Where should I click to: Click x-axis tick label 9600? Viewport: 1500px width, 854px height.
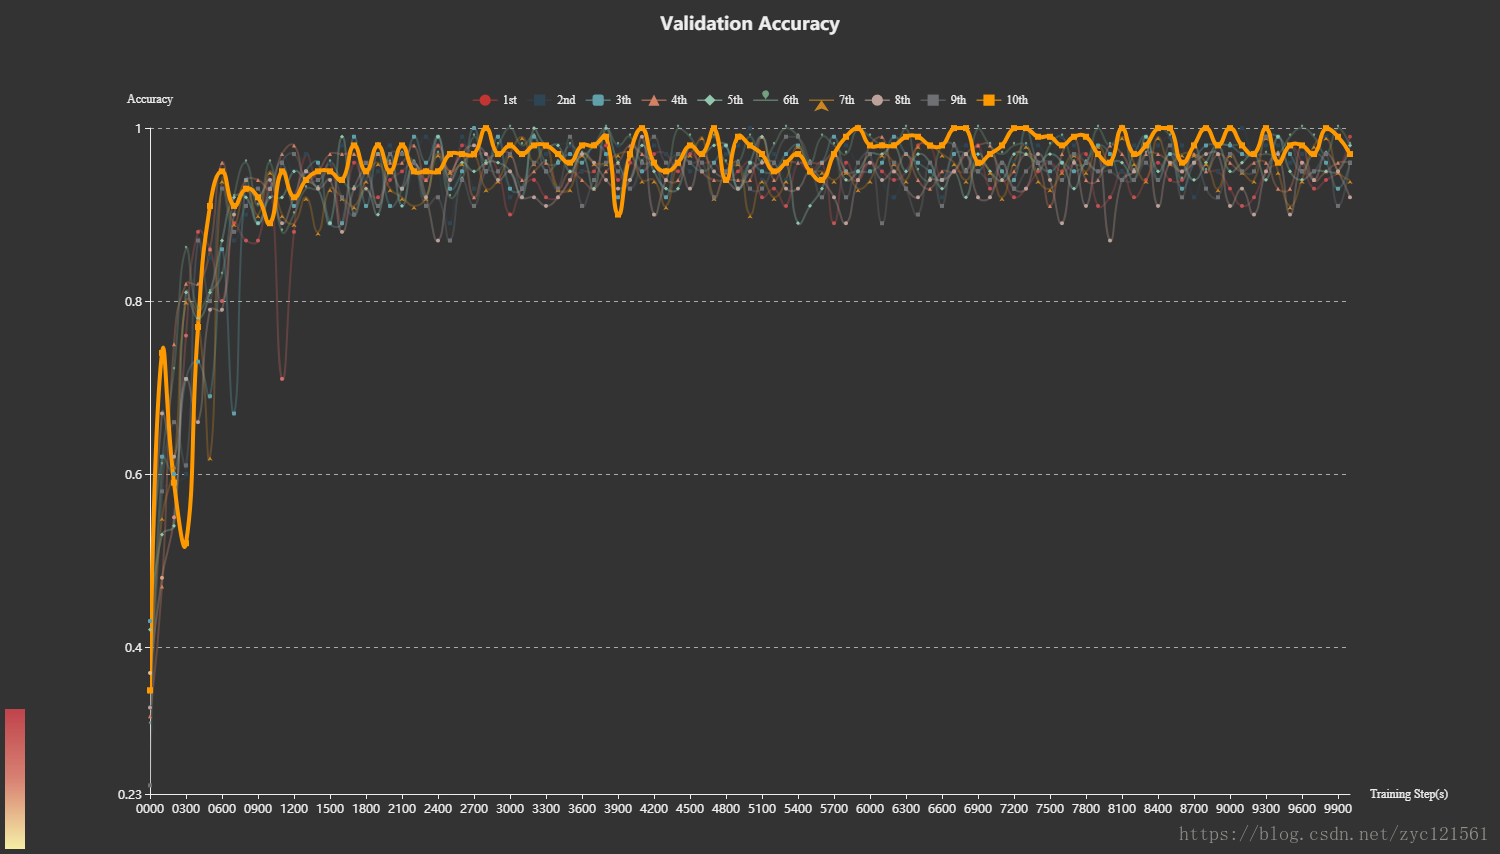click(1302, 809)
